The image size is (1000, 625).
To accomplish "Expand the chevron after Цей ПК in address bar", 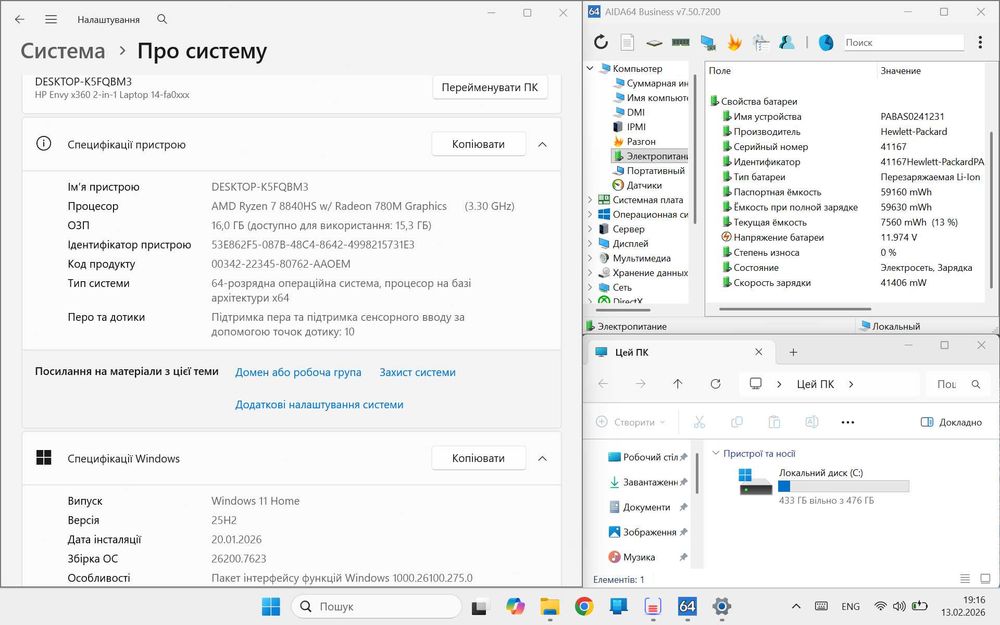I will 851,384.
